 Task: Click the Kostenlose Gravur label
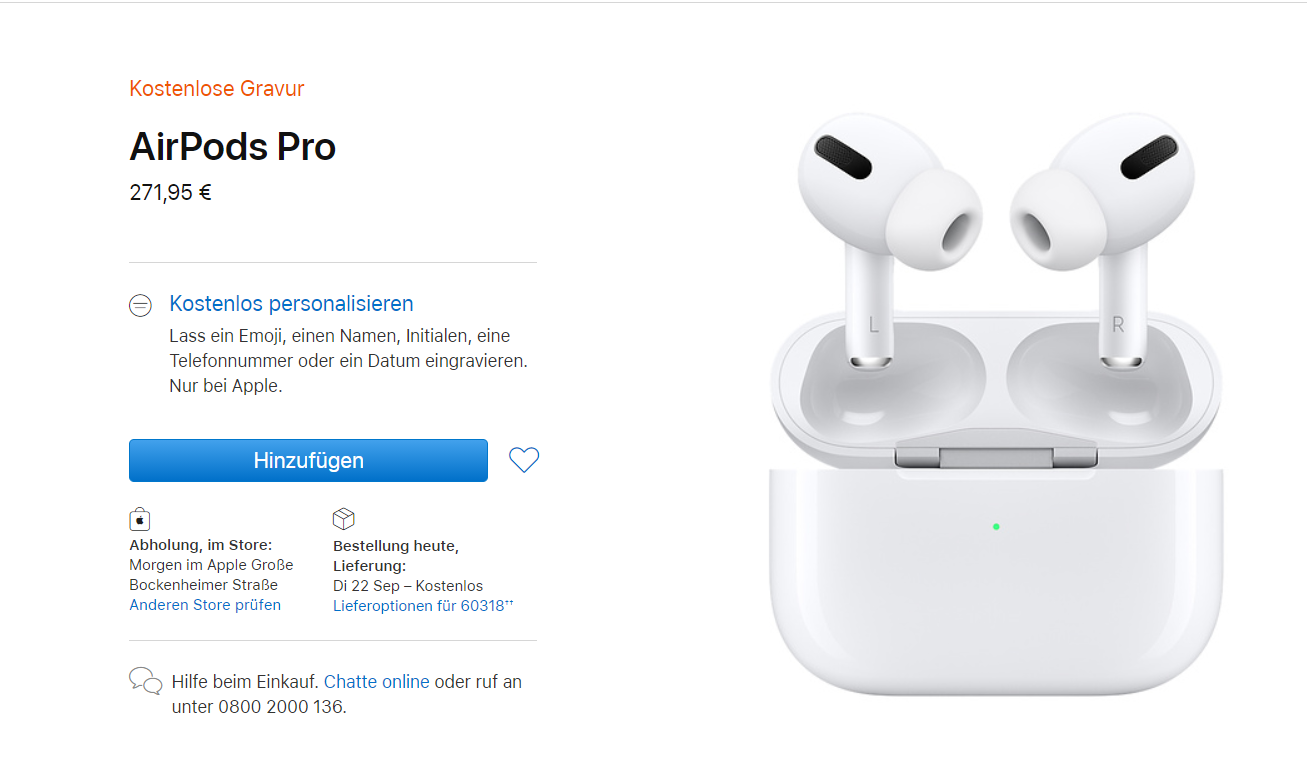pyautogui.click(x=217, y=88)
